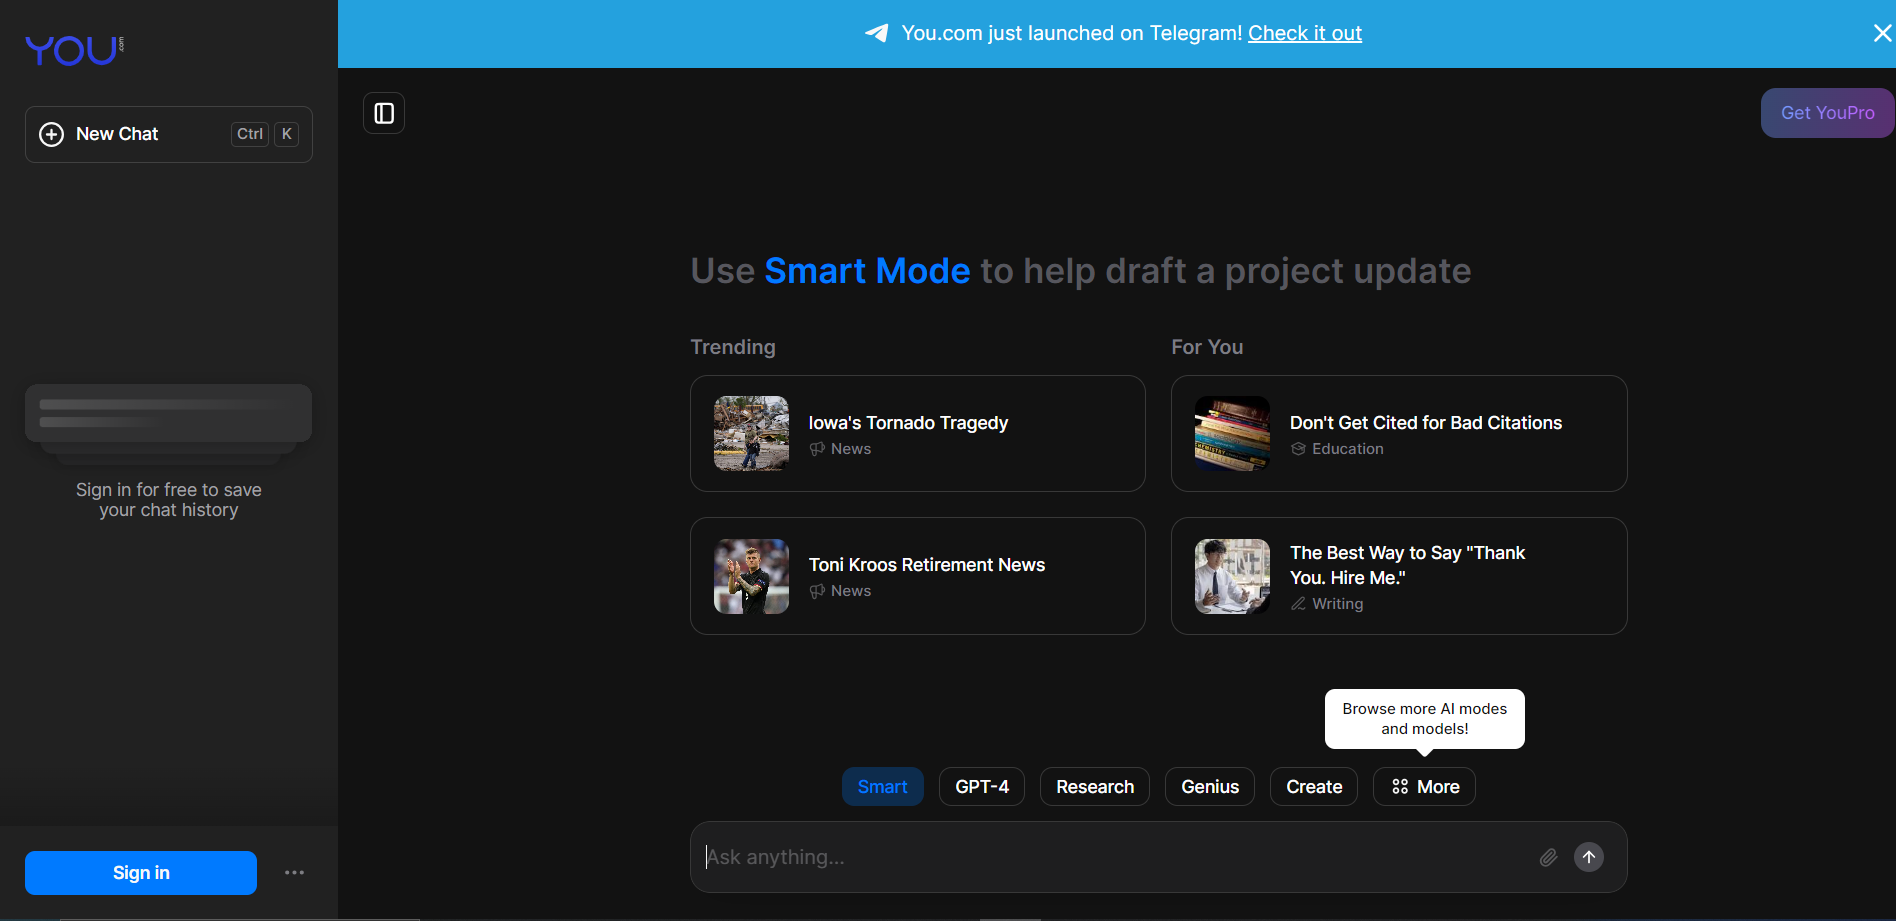1896x921 pixels.
Task: Start a New Chat
Action: [169, 134]
